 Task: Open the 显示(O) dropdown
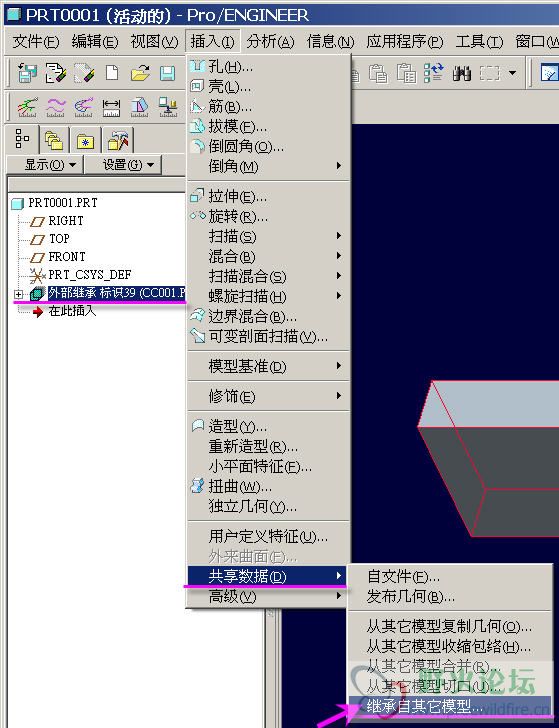point(46,165)
